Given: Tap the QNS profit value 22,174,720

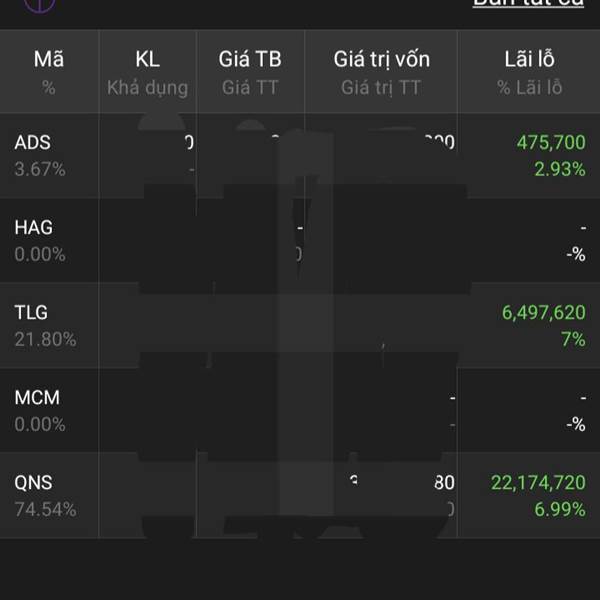Looking at the screenshot, I should (x=538, y=483).
